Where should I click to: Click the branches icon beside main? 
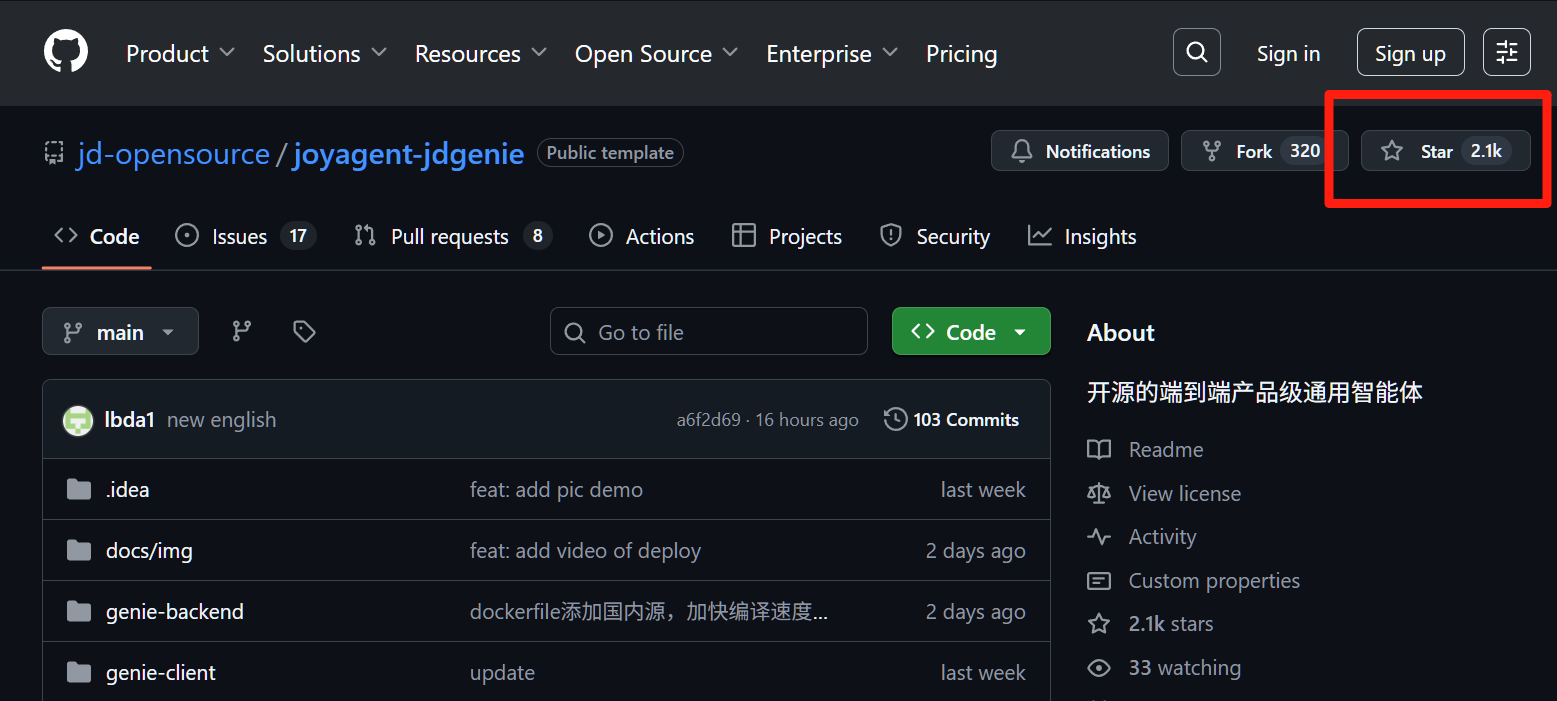click(x=242, y=332)
